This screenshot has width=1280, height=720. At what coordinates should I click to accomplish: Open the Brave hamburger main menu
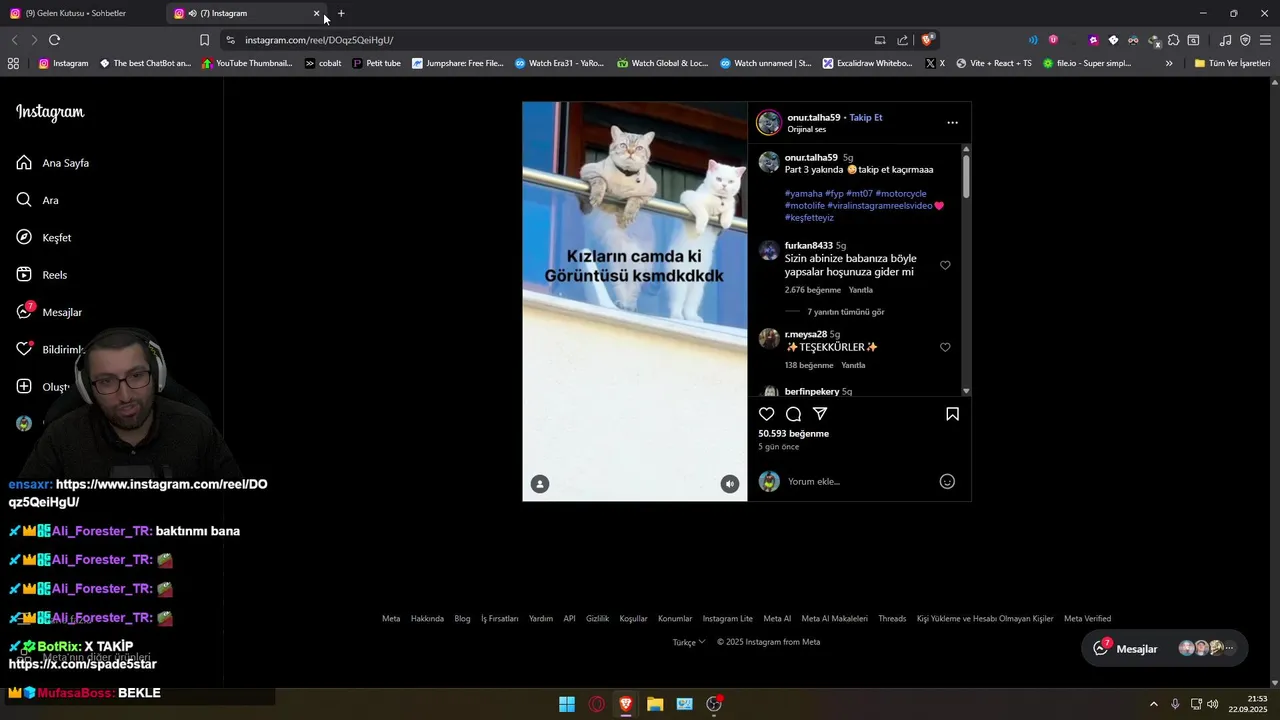tap(1265, 40)
